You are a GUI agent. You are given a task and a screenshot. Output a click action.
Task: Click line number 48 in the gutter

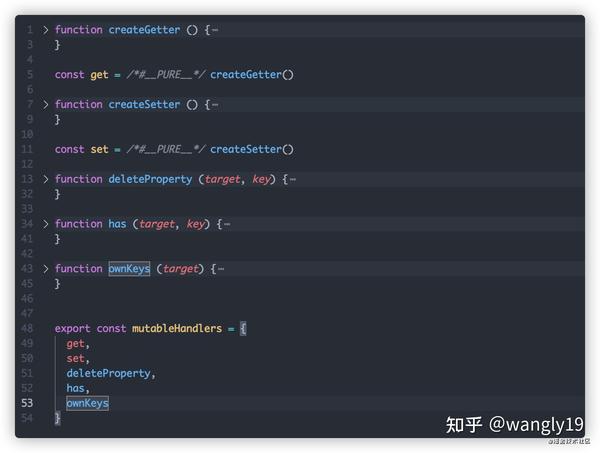click(x=27, y=329)
